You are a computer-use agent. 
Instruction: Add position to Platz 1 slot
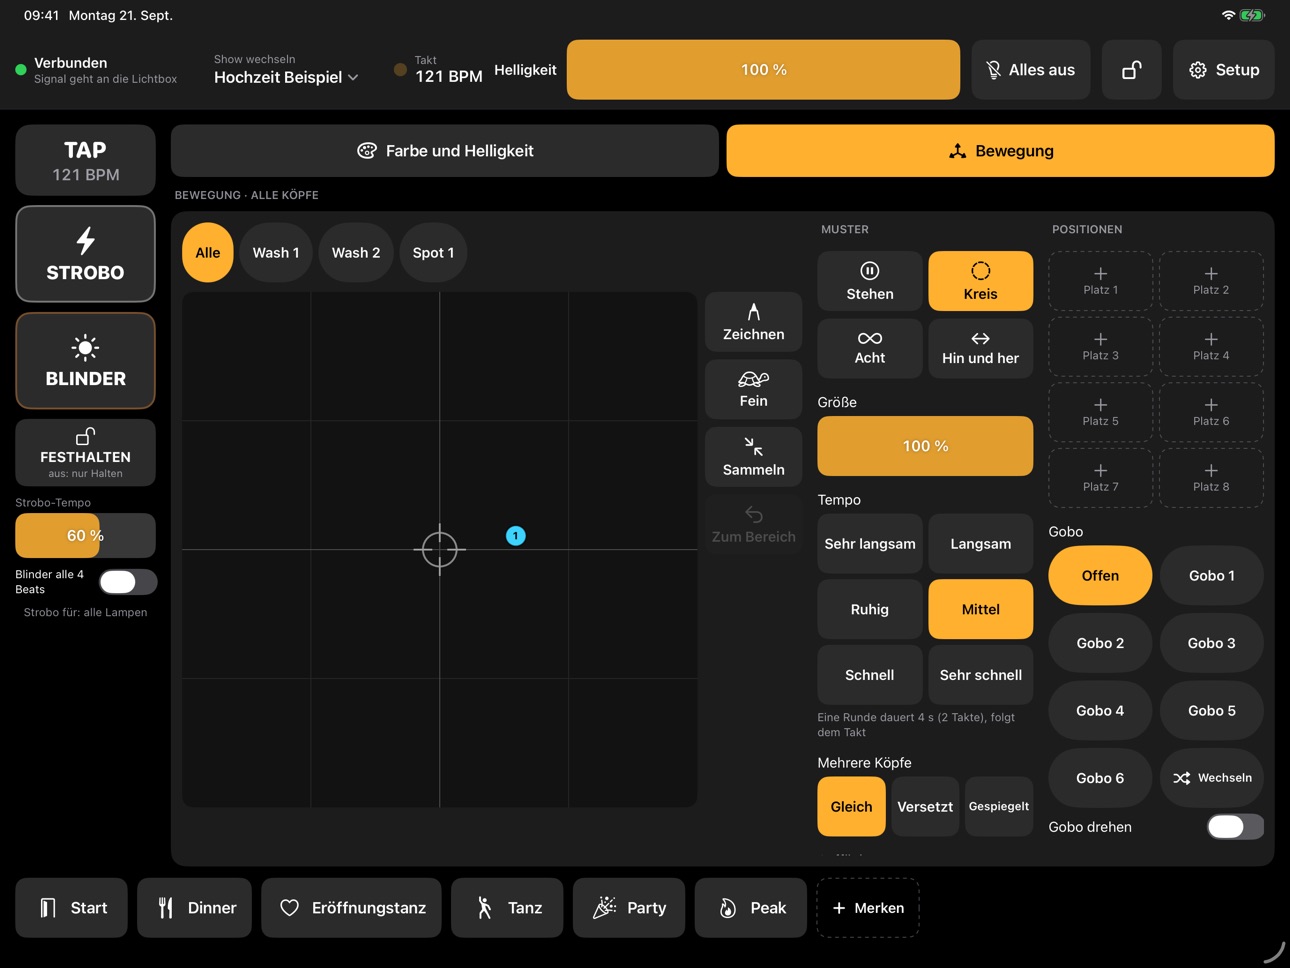[1100, 281]
